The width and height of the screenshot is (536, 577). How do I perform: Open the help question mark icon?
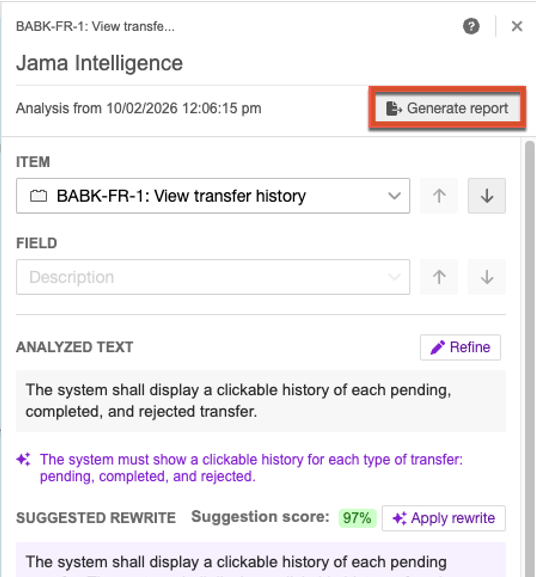[x=471, y=26]
